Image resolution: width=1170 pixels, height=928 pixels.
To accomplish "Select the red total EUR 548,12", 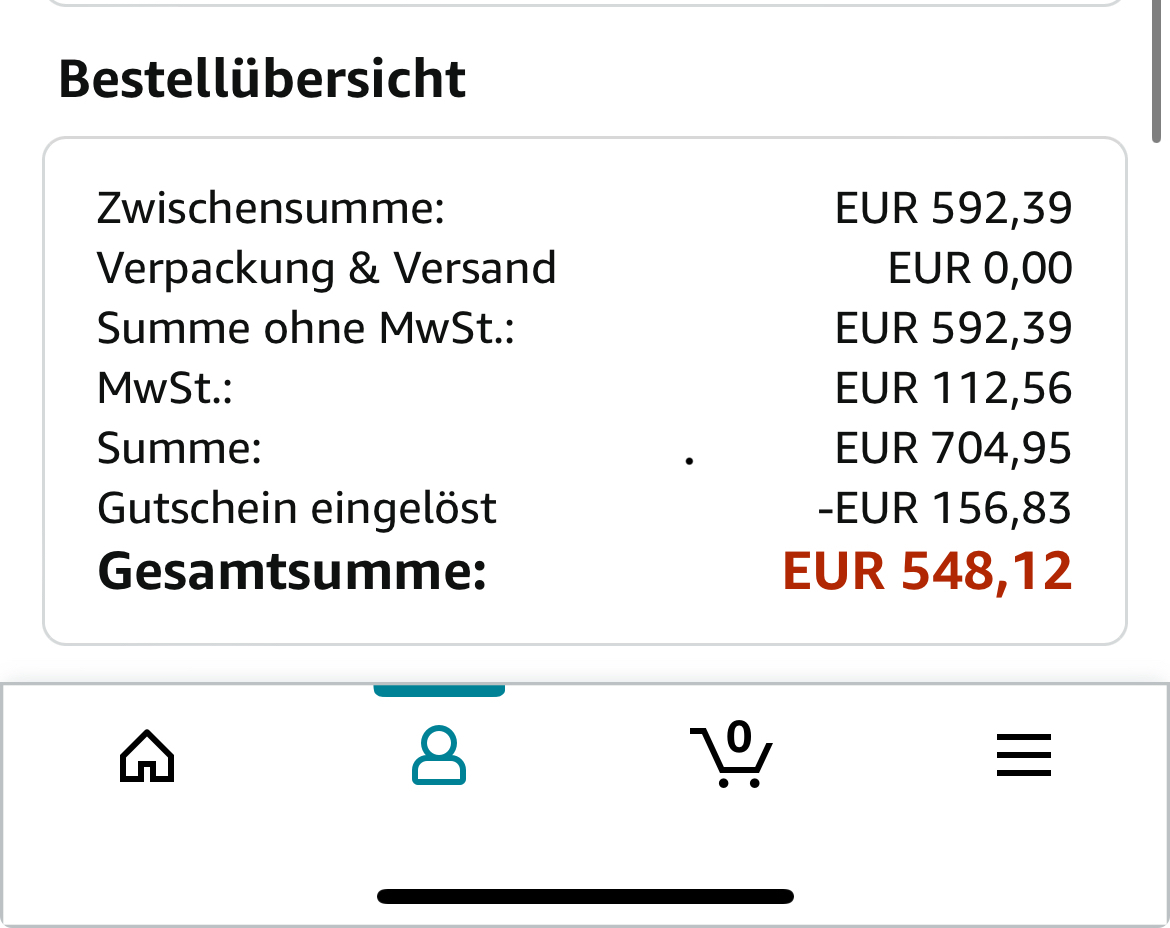I will click(927, 571).
